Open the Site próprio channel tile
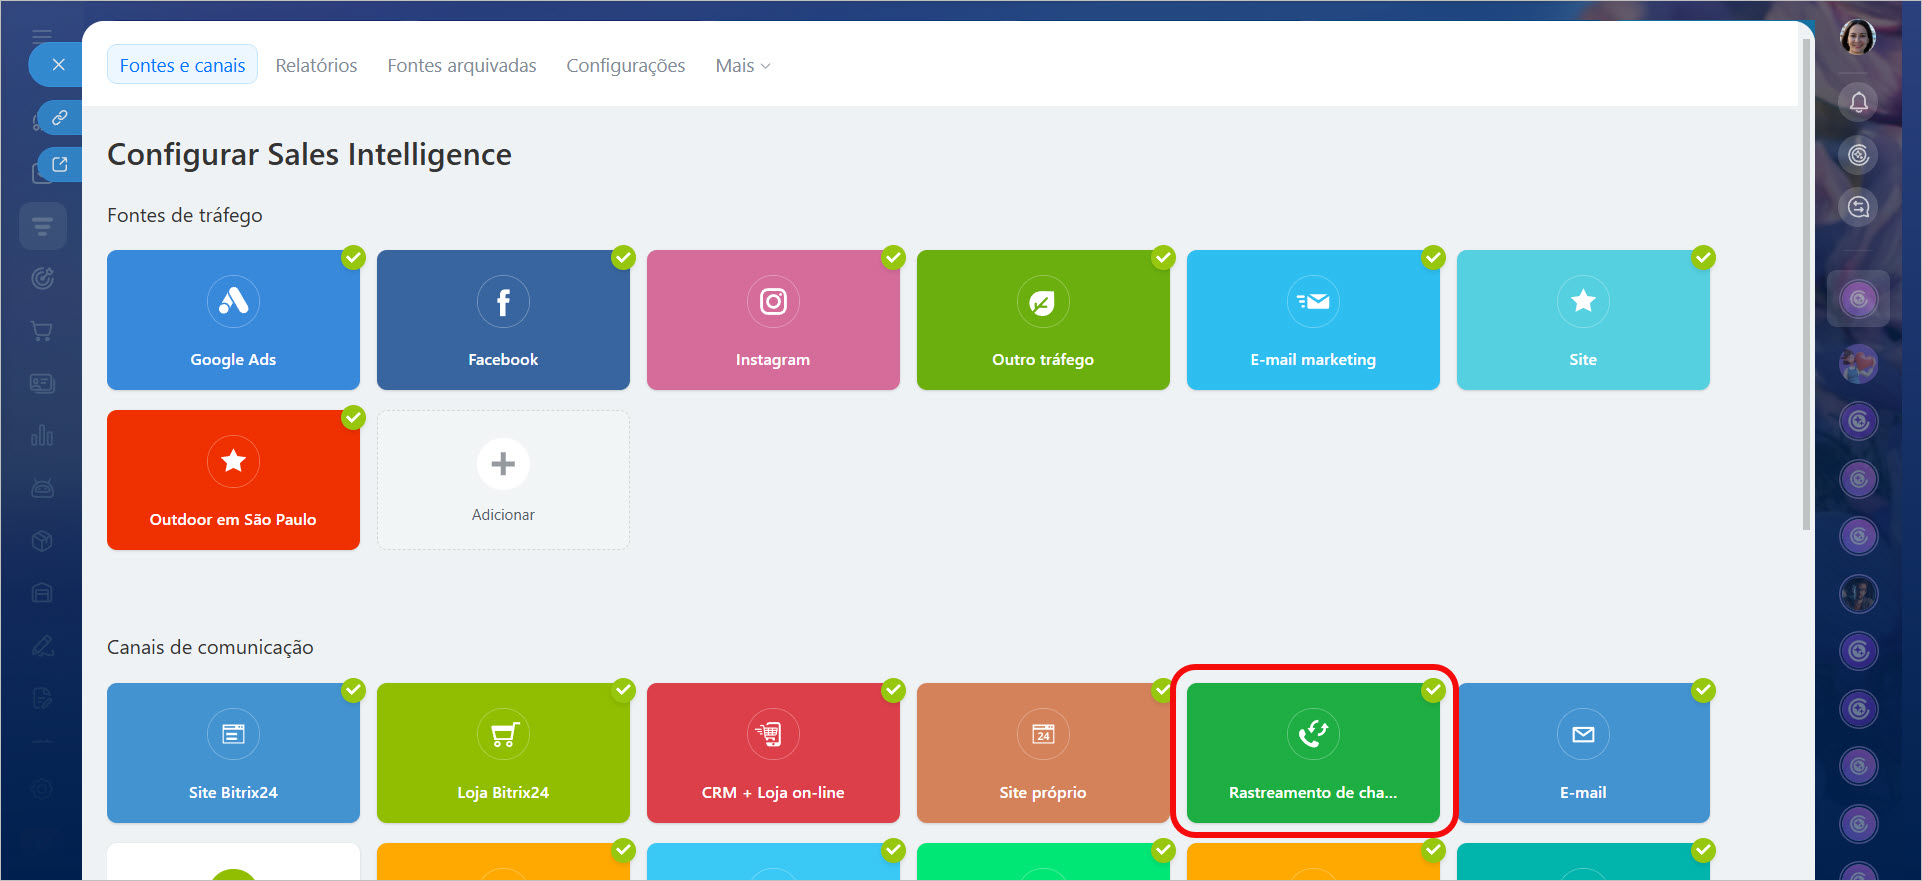 1043,753
